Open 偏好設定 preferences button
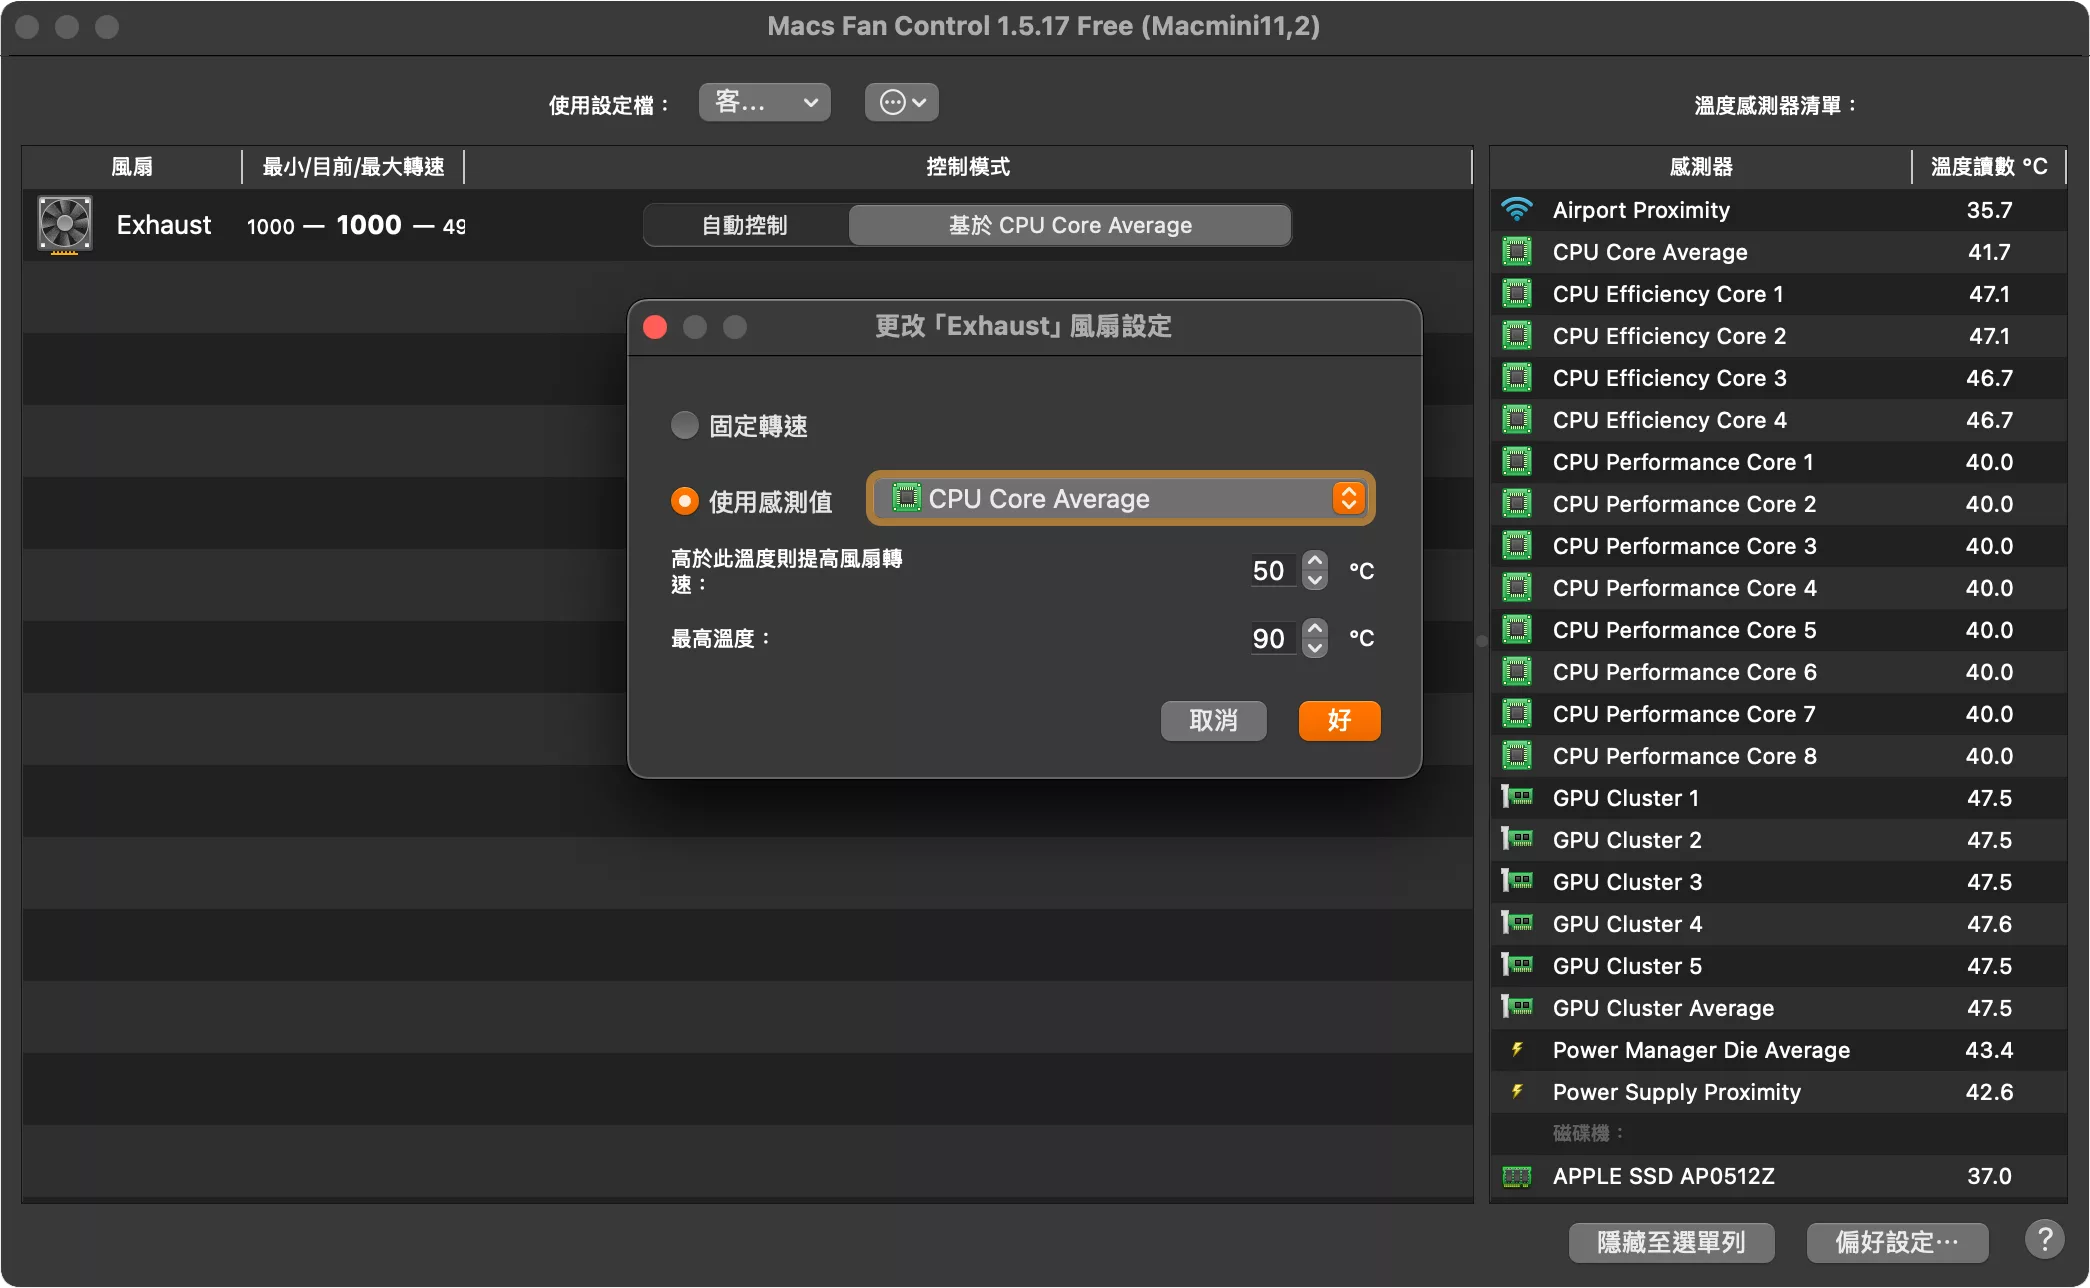The image size is (2090, 1288). tap(1897, 1242)
